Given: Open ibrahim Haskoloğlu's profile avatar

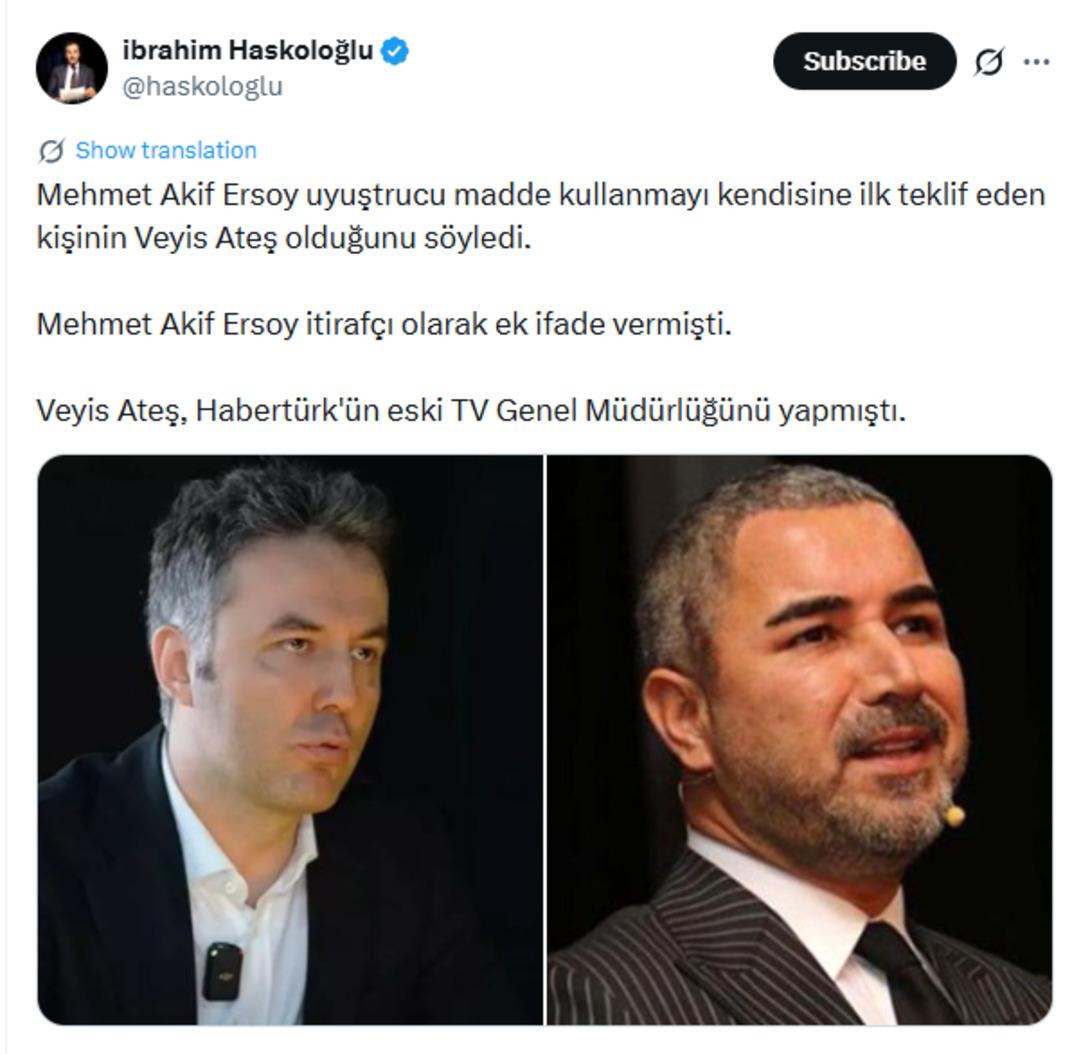Looking at the screenshot, I should pyautogui.click(x=72, y=68).
